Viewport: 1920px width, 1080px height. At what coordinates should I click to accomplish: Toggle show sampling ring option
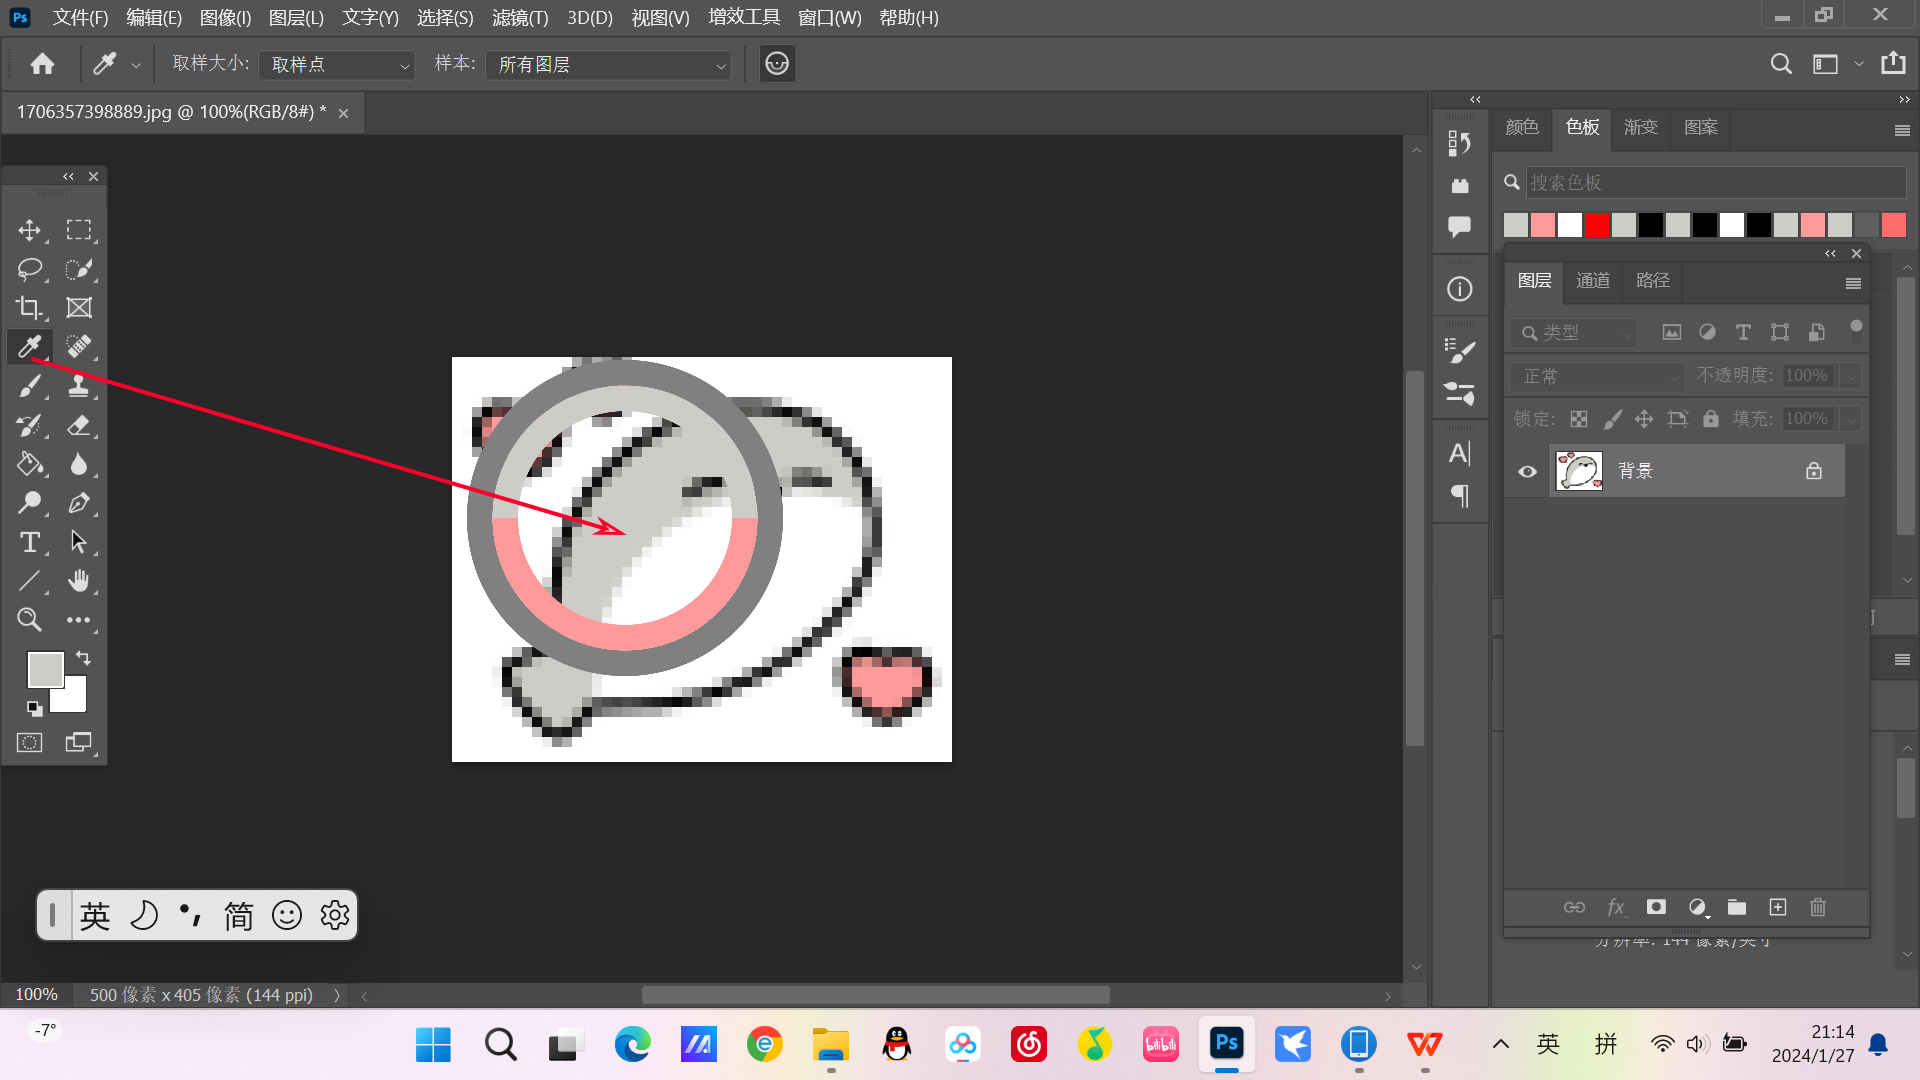777,64
